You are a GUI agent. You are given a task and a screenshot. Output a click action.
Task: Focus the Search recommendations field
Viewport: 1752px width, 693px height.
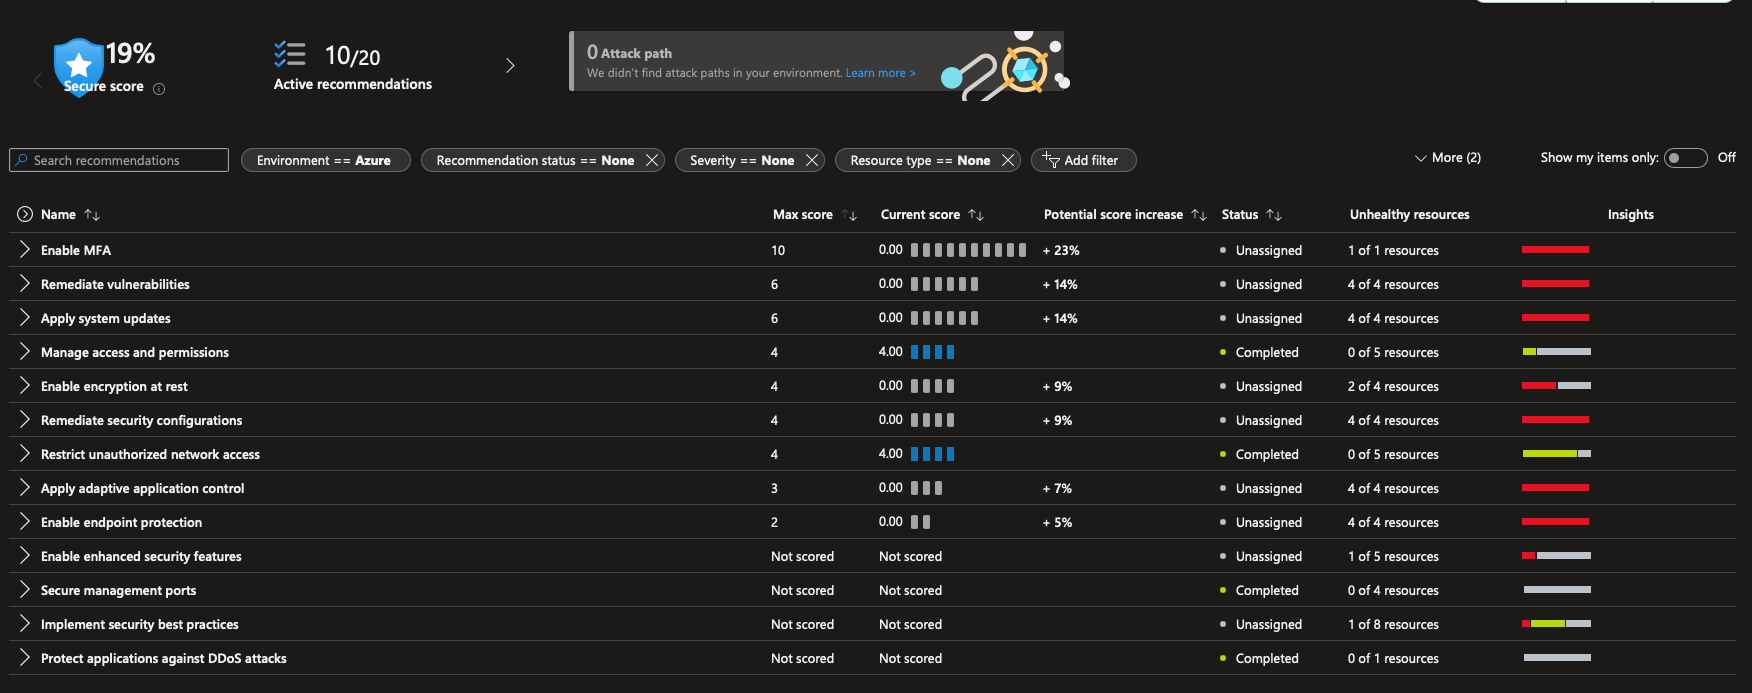click(119, 160)
